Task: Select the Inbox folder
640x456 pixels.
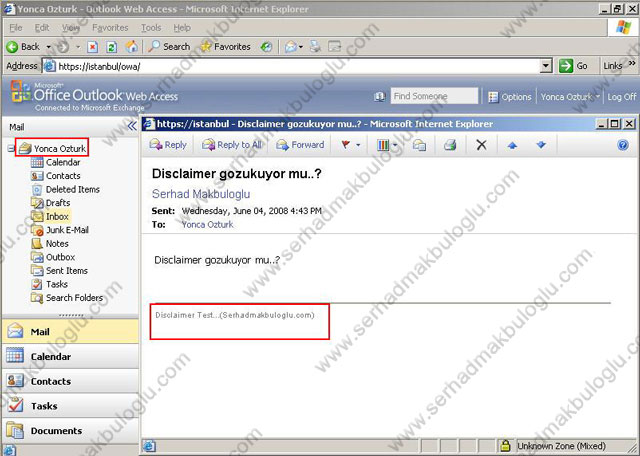Action: click(x=50, y=216)
